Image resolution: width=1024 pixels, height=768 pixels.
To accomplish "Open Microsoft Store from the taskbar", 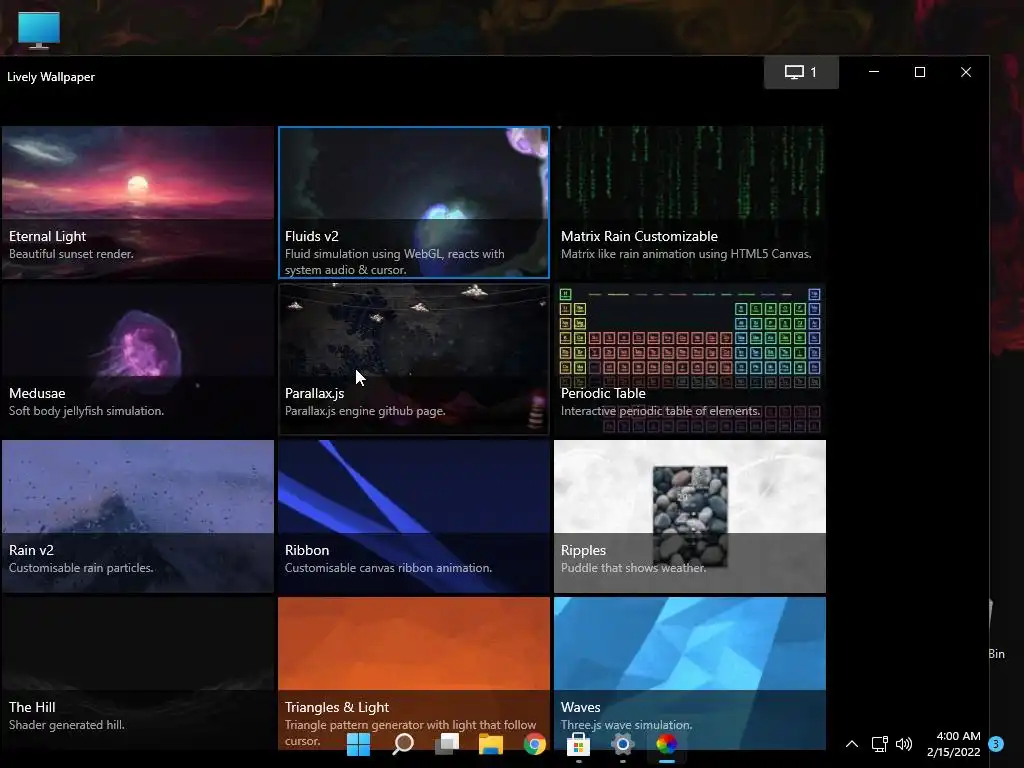I will click(579, 744).
